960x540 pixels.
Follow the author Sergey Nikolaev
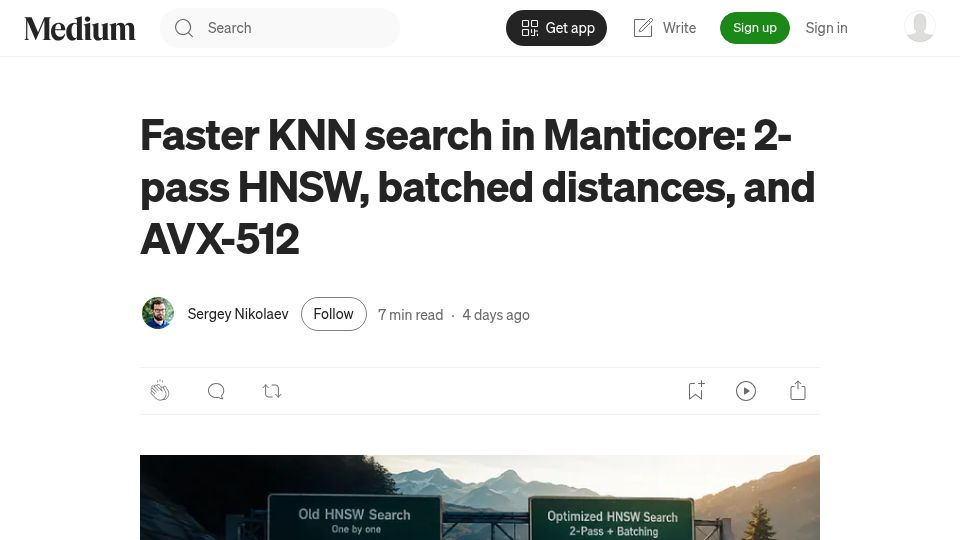(x=334, y=314)
